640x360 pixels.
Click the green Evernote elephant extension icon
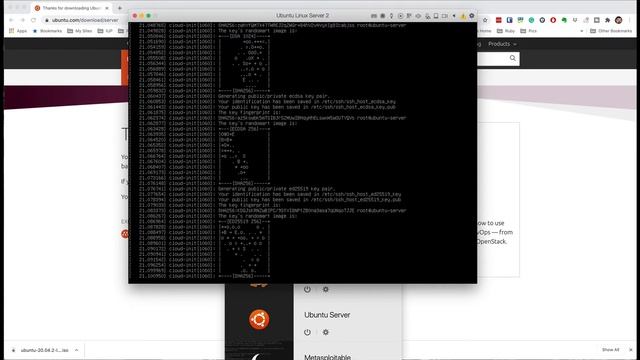pos(564,20)
